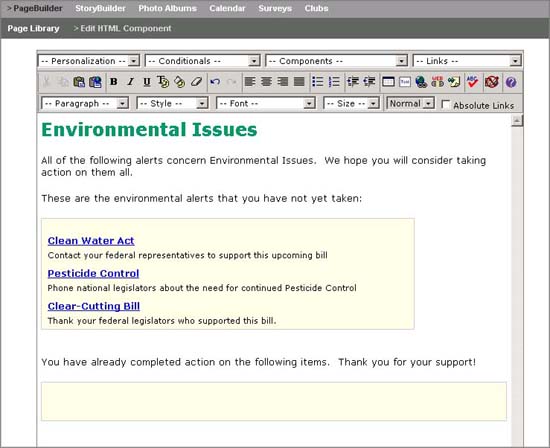The image size is (550, 448).
Task: Click the globe hyperlink icon
Action: 421,82
